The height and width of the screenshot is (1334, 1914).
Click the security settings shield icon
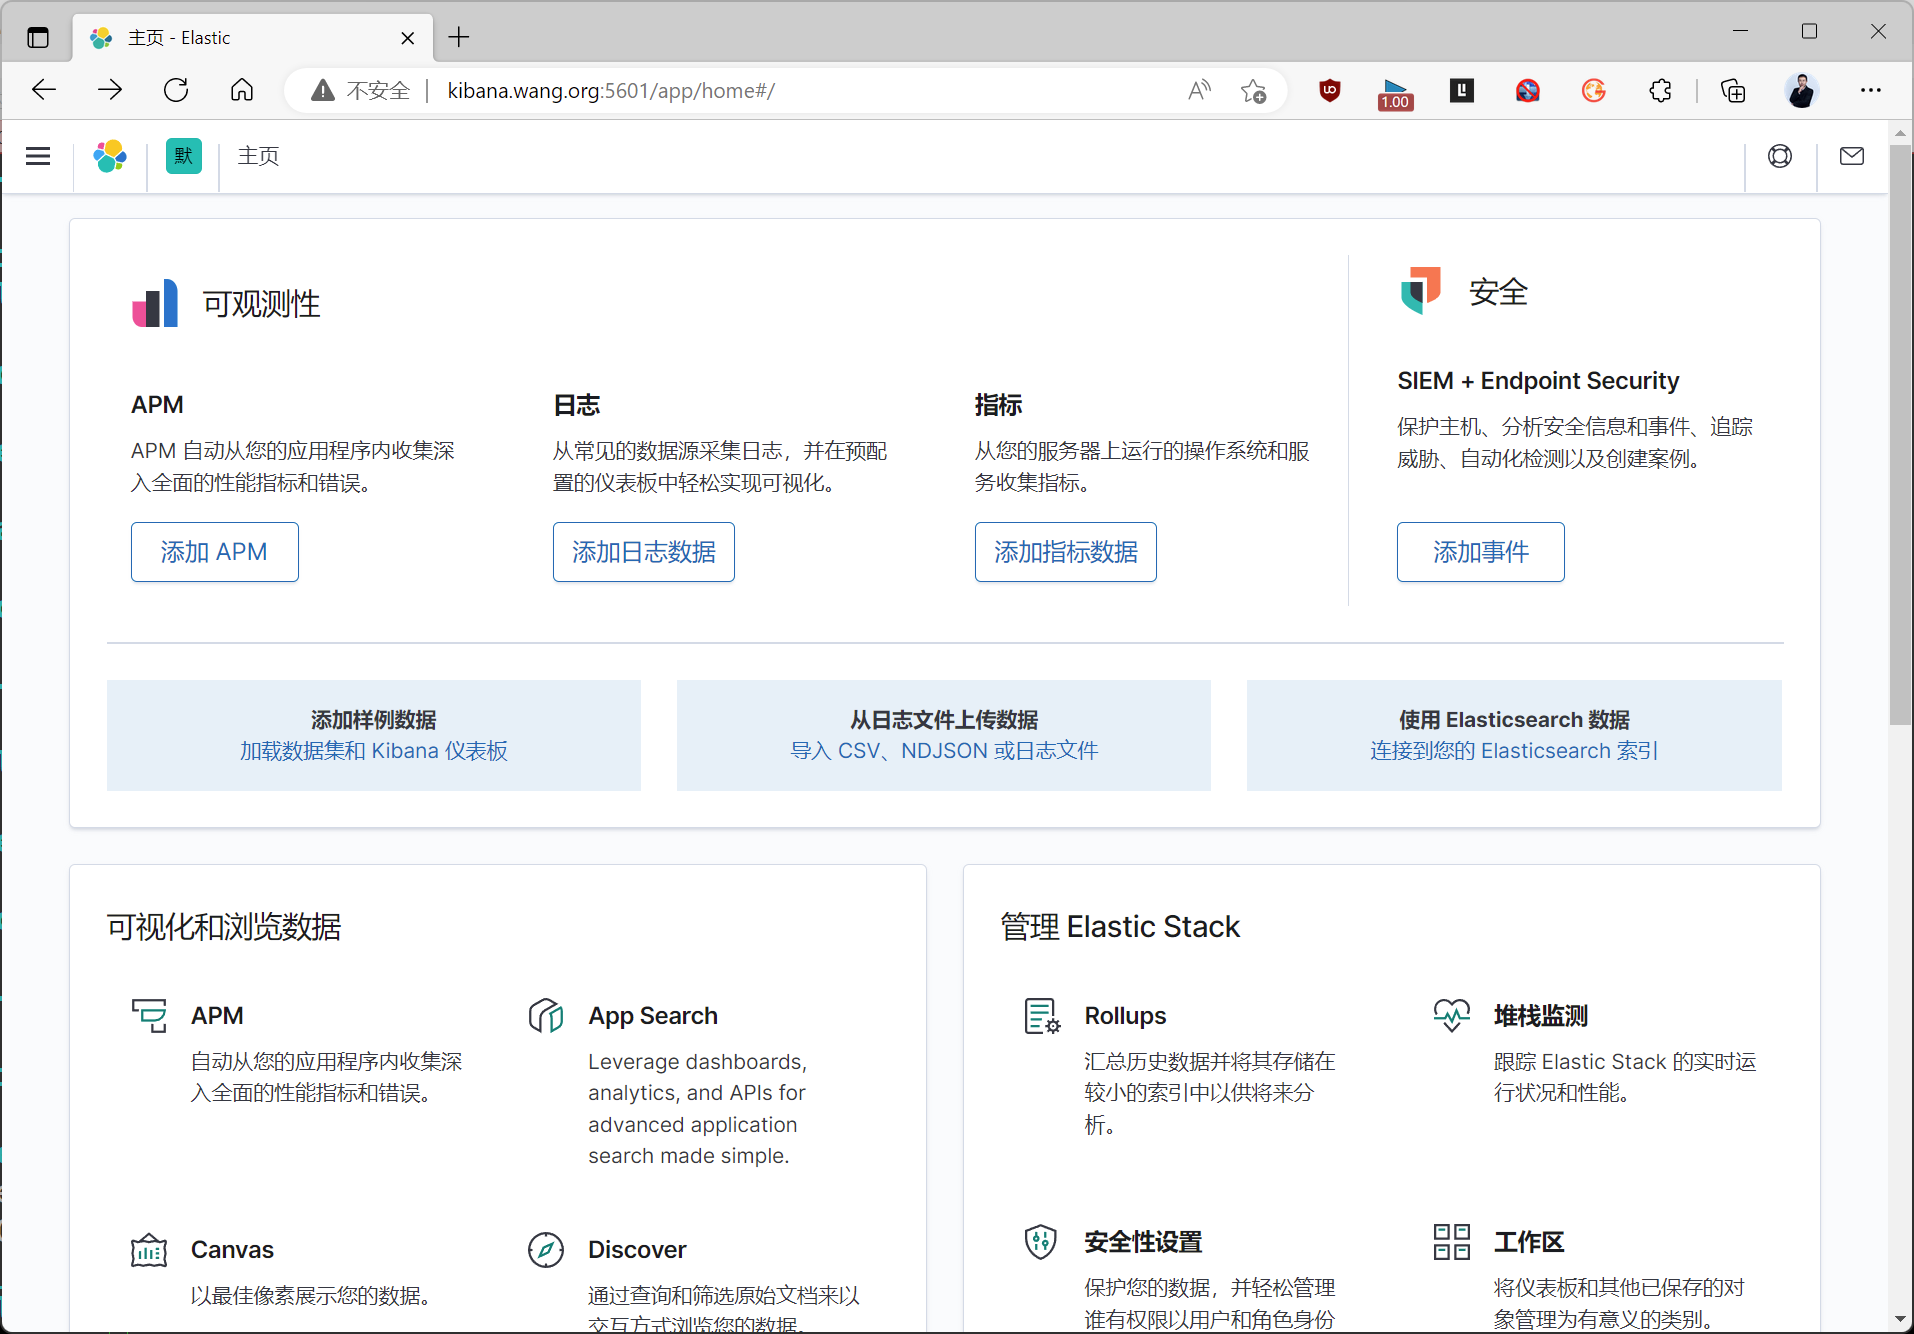[1041, 1242]
